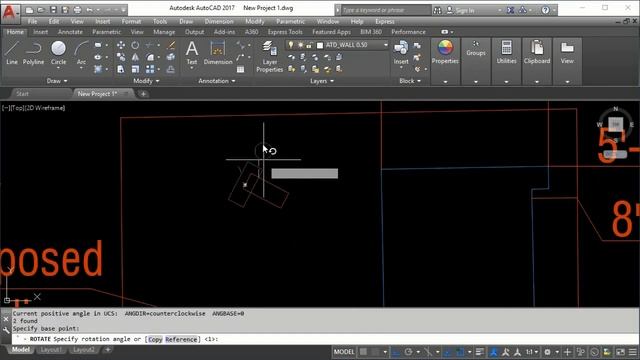Expand the Groups panel arrow
The width and height of the screenshot is (640, 360).
[x=476, y=82]
